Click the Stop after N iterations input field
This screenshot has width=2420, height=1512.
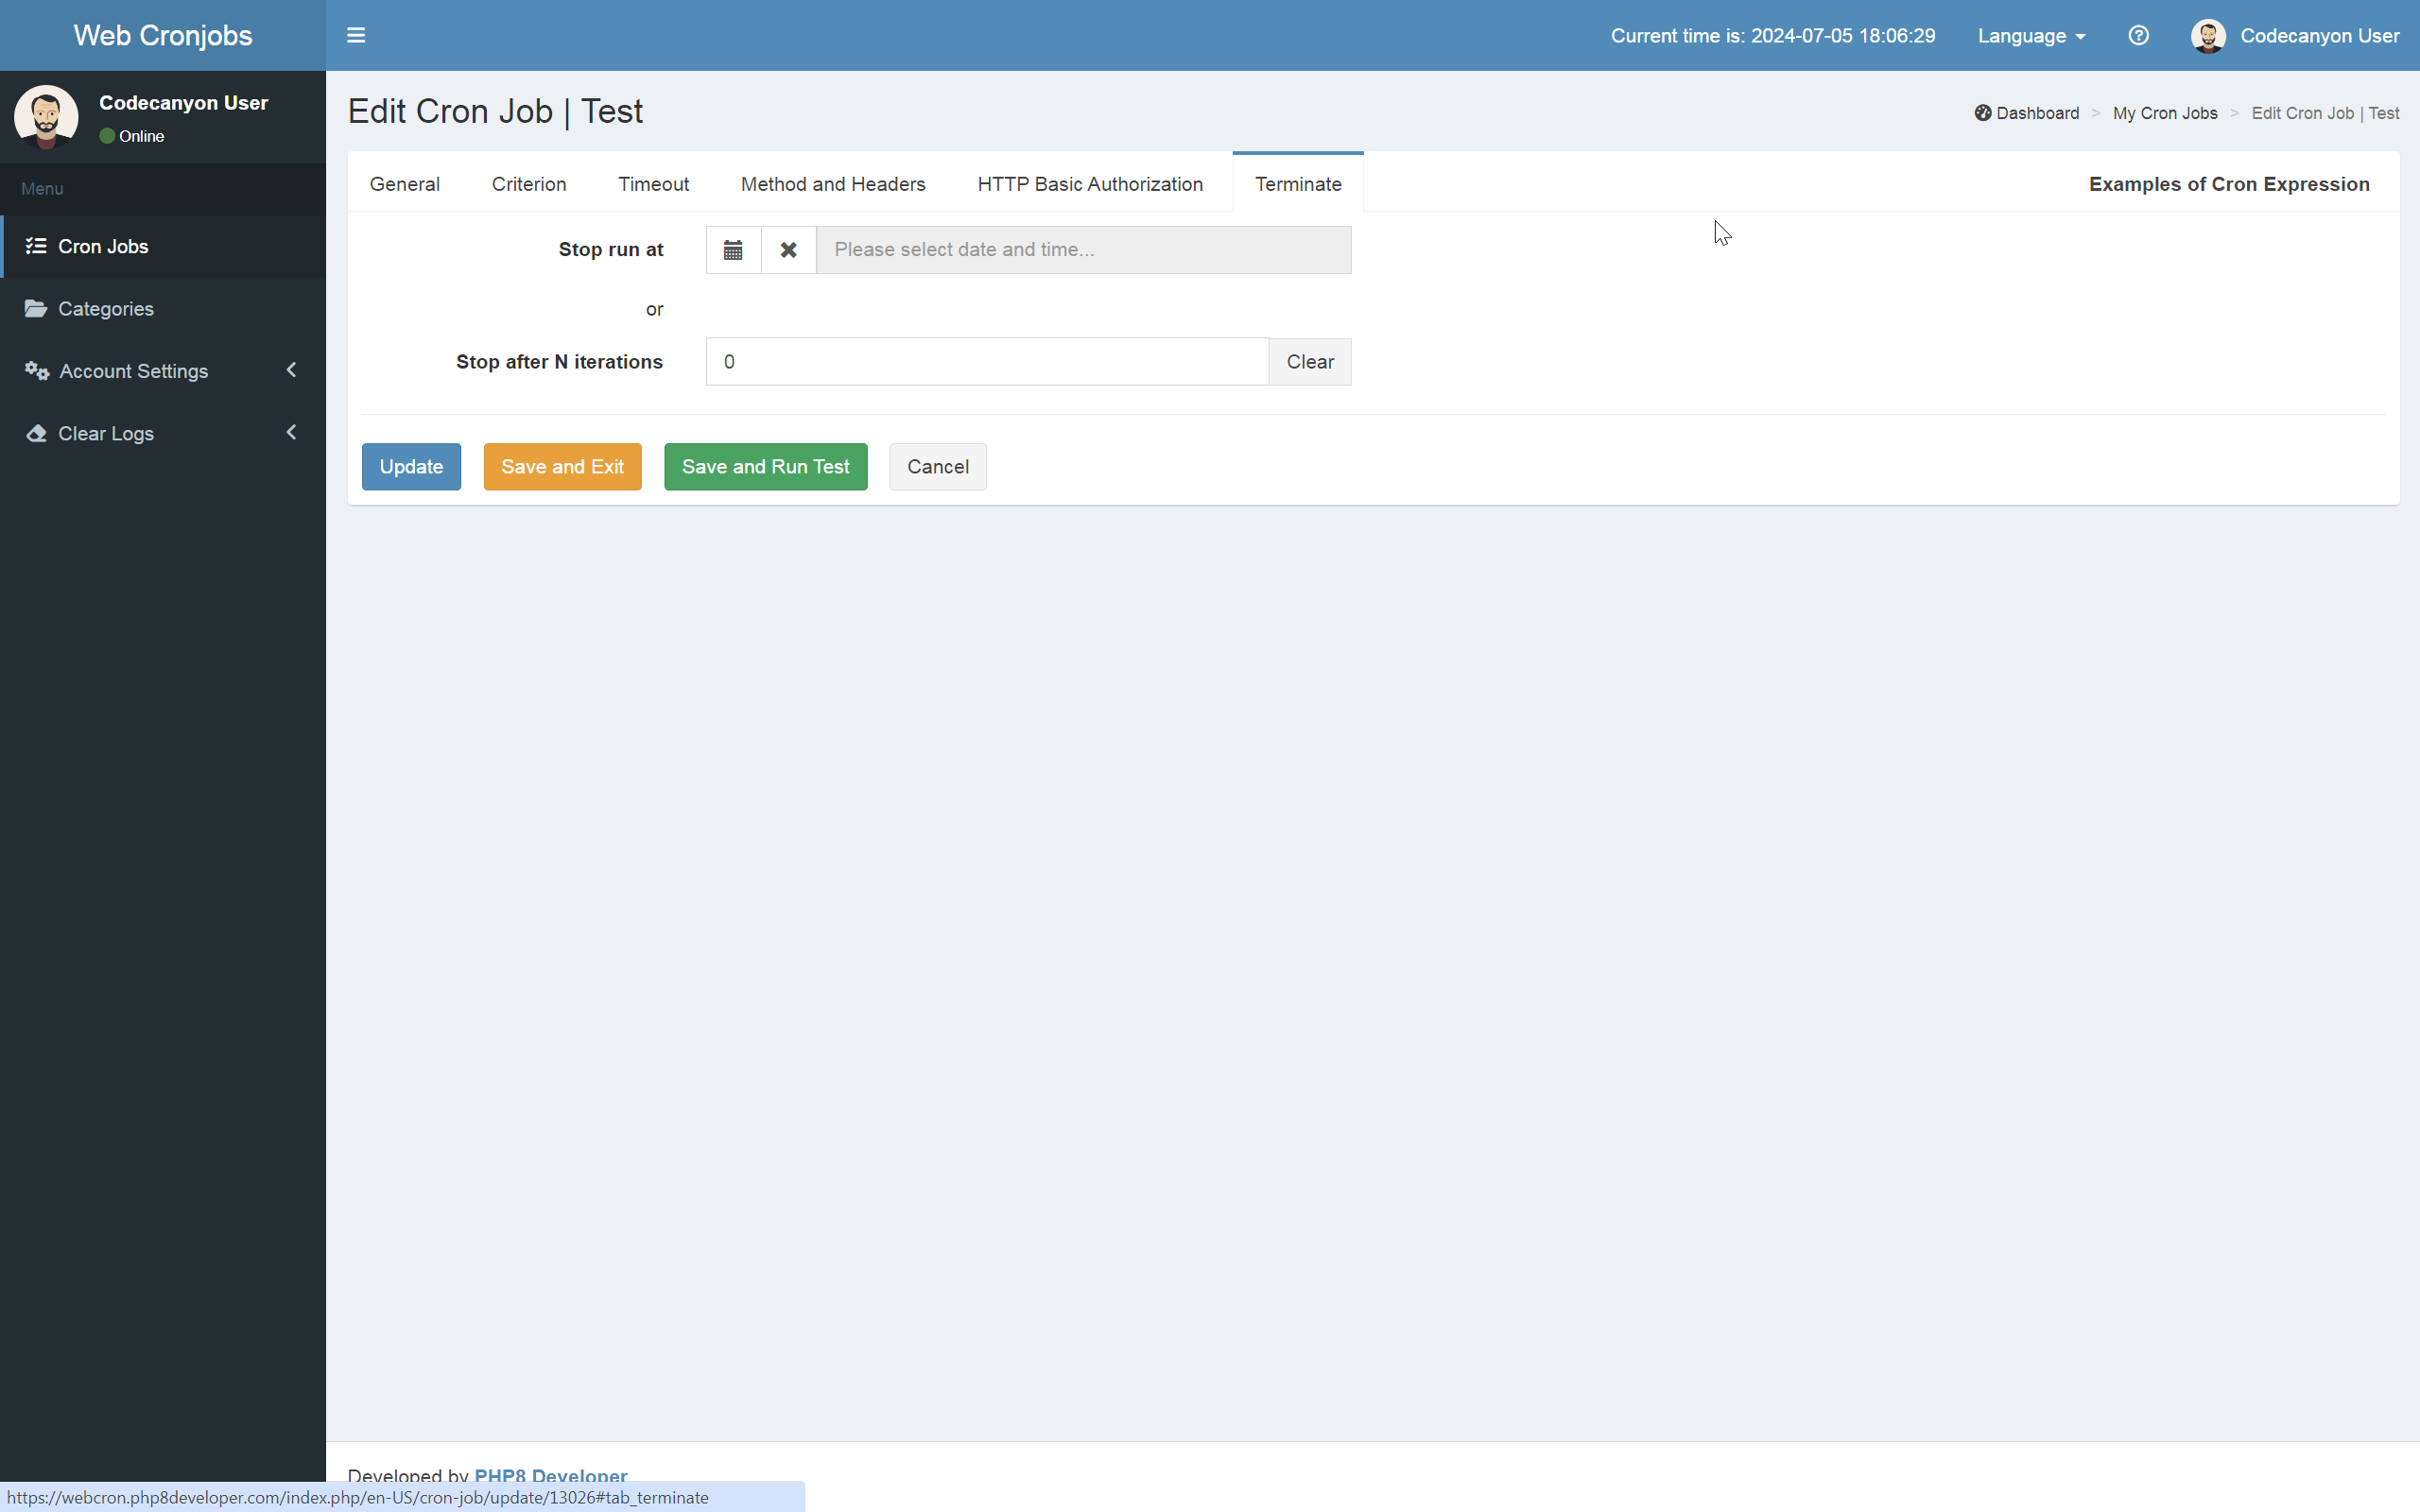pos(985,361)
